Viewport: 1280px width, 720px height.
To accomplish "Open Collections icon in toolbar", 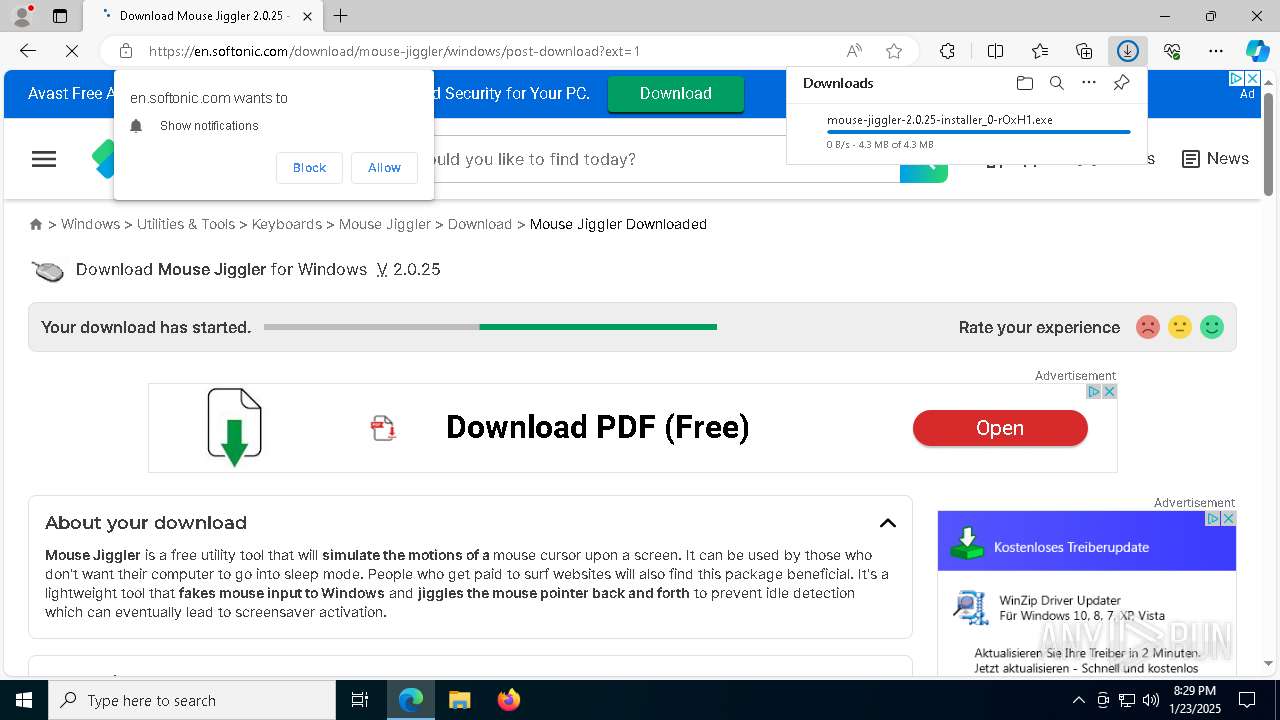I will [x=1084, y=51].
